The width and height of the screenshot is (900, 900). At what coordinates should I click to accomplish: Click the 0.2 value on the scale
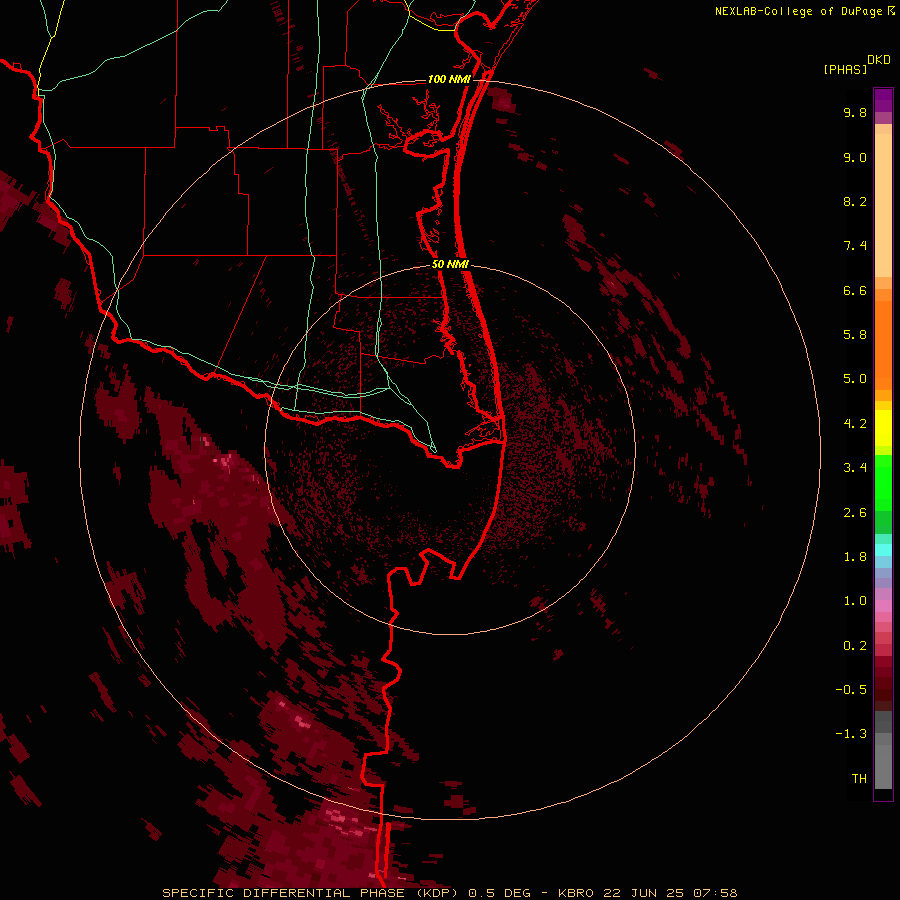click(855, 646)
